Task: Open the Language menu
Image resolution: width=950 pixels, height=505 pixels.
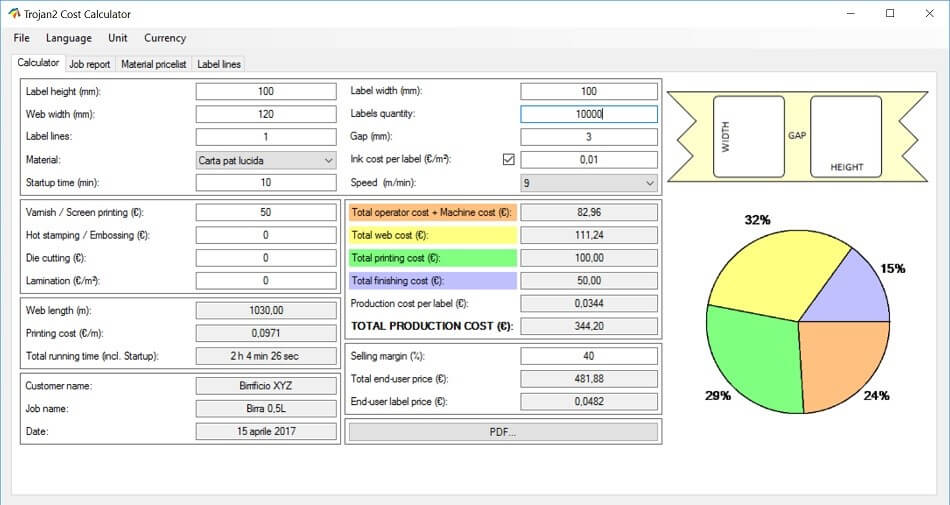Action: 69,38
